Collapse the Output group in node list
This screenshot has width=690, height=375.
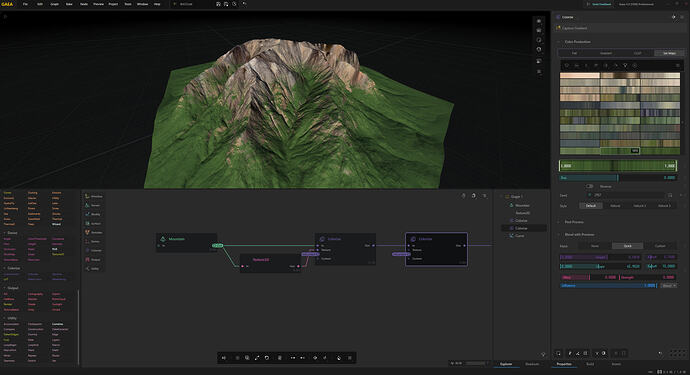coord(4,288)
